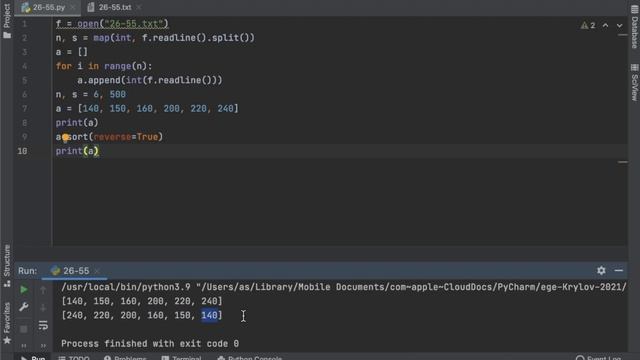This screenshot has width=640, height=360.
Task: Click the Favorites star icon
Action: [7, 340]
